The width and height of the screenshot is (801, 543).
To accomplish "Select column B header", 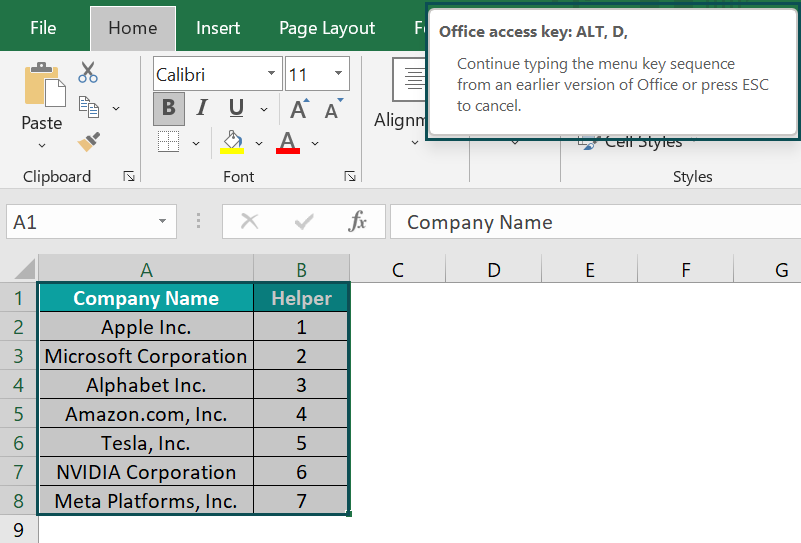I will tap(301, 269).
